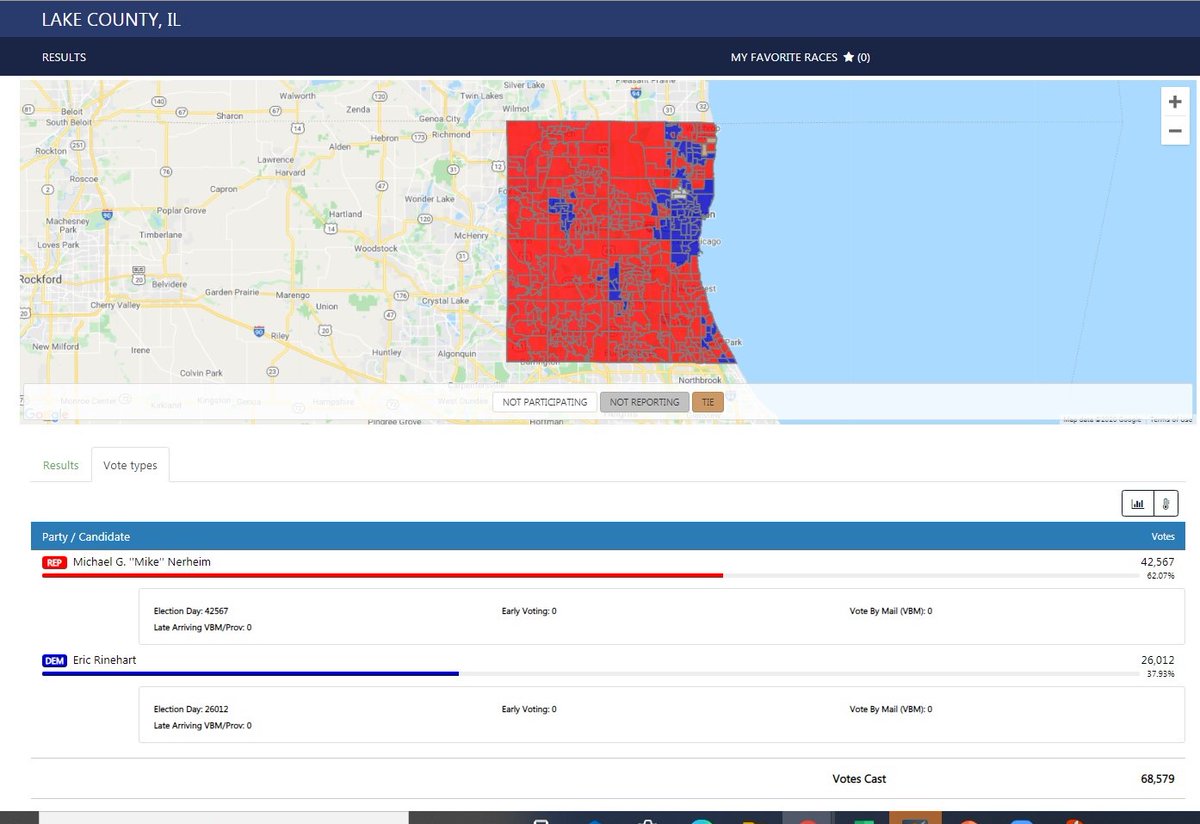The image size is (1200, 824).
Task: Zoom out on the precinct map
Action: [x=1174, y=131]
